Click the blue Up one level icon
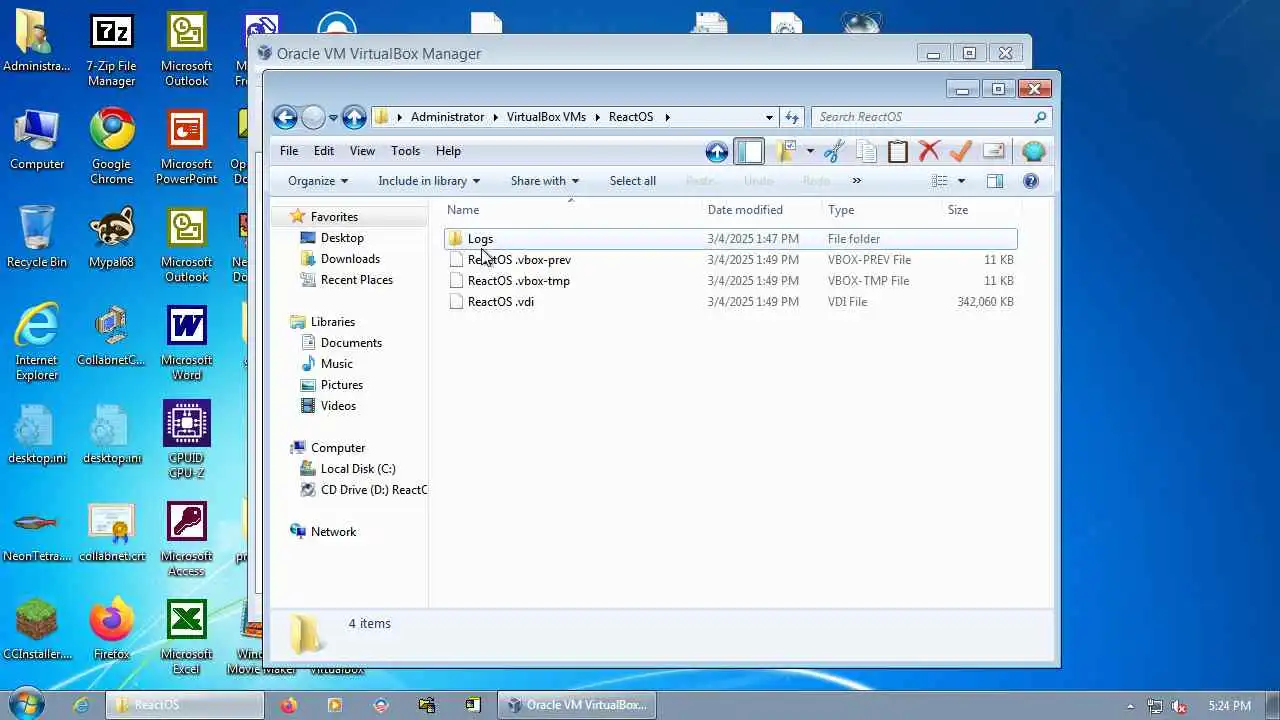This screenshot has height=720, width=1280. (x=717, y=151)
